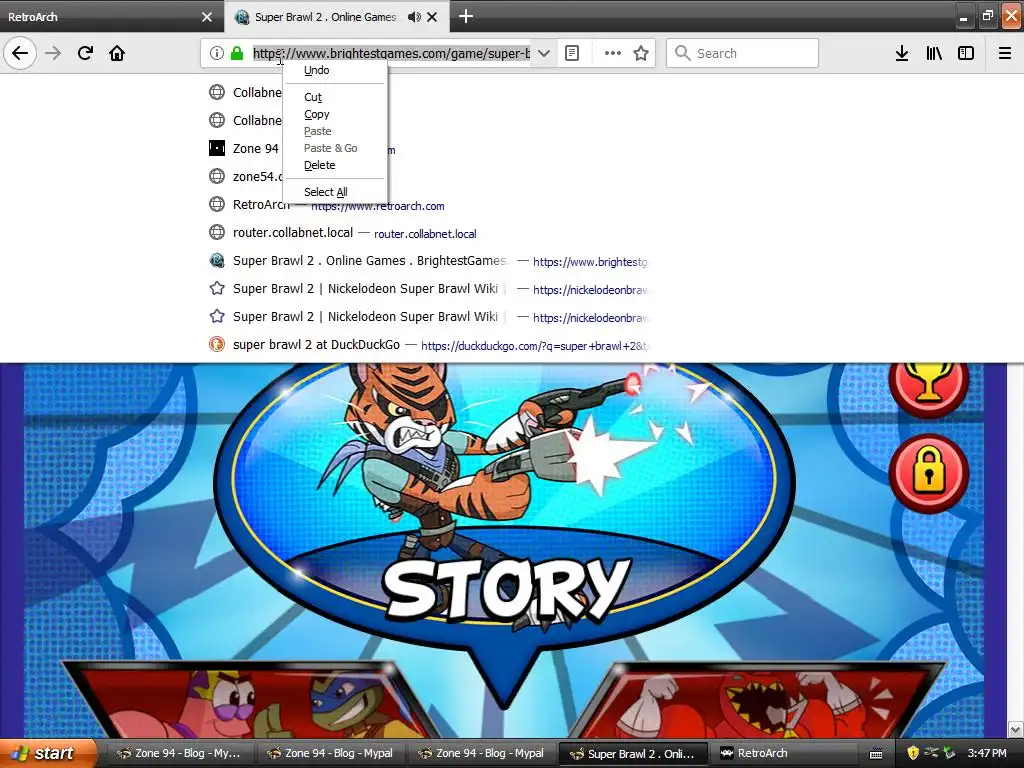Show site information icon in address bar
The height and width of the screenshot is (768, 1024).
(x=217, y=53)
